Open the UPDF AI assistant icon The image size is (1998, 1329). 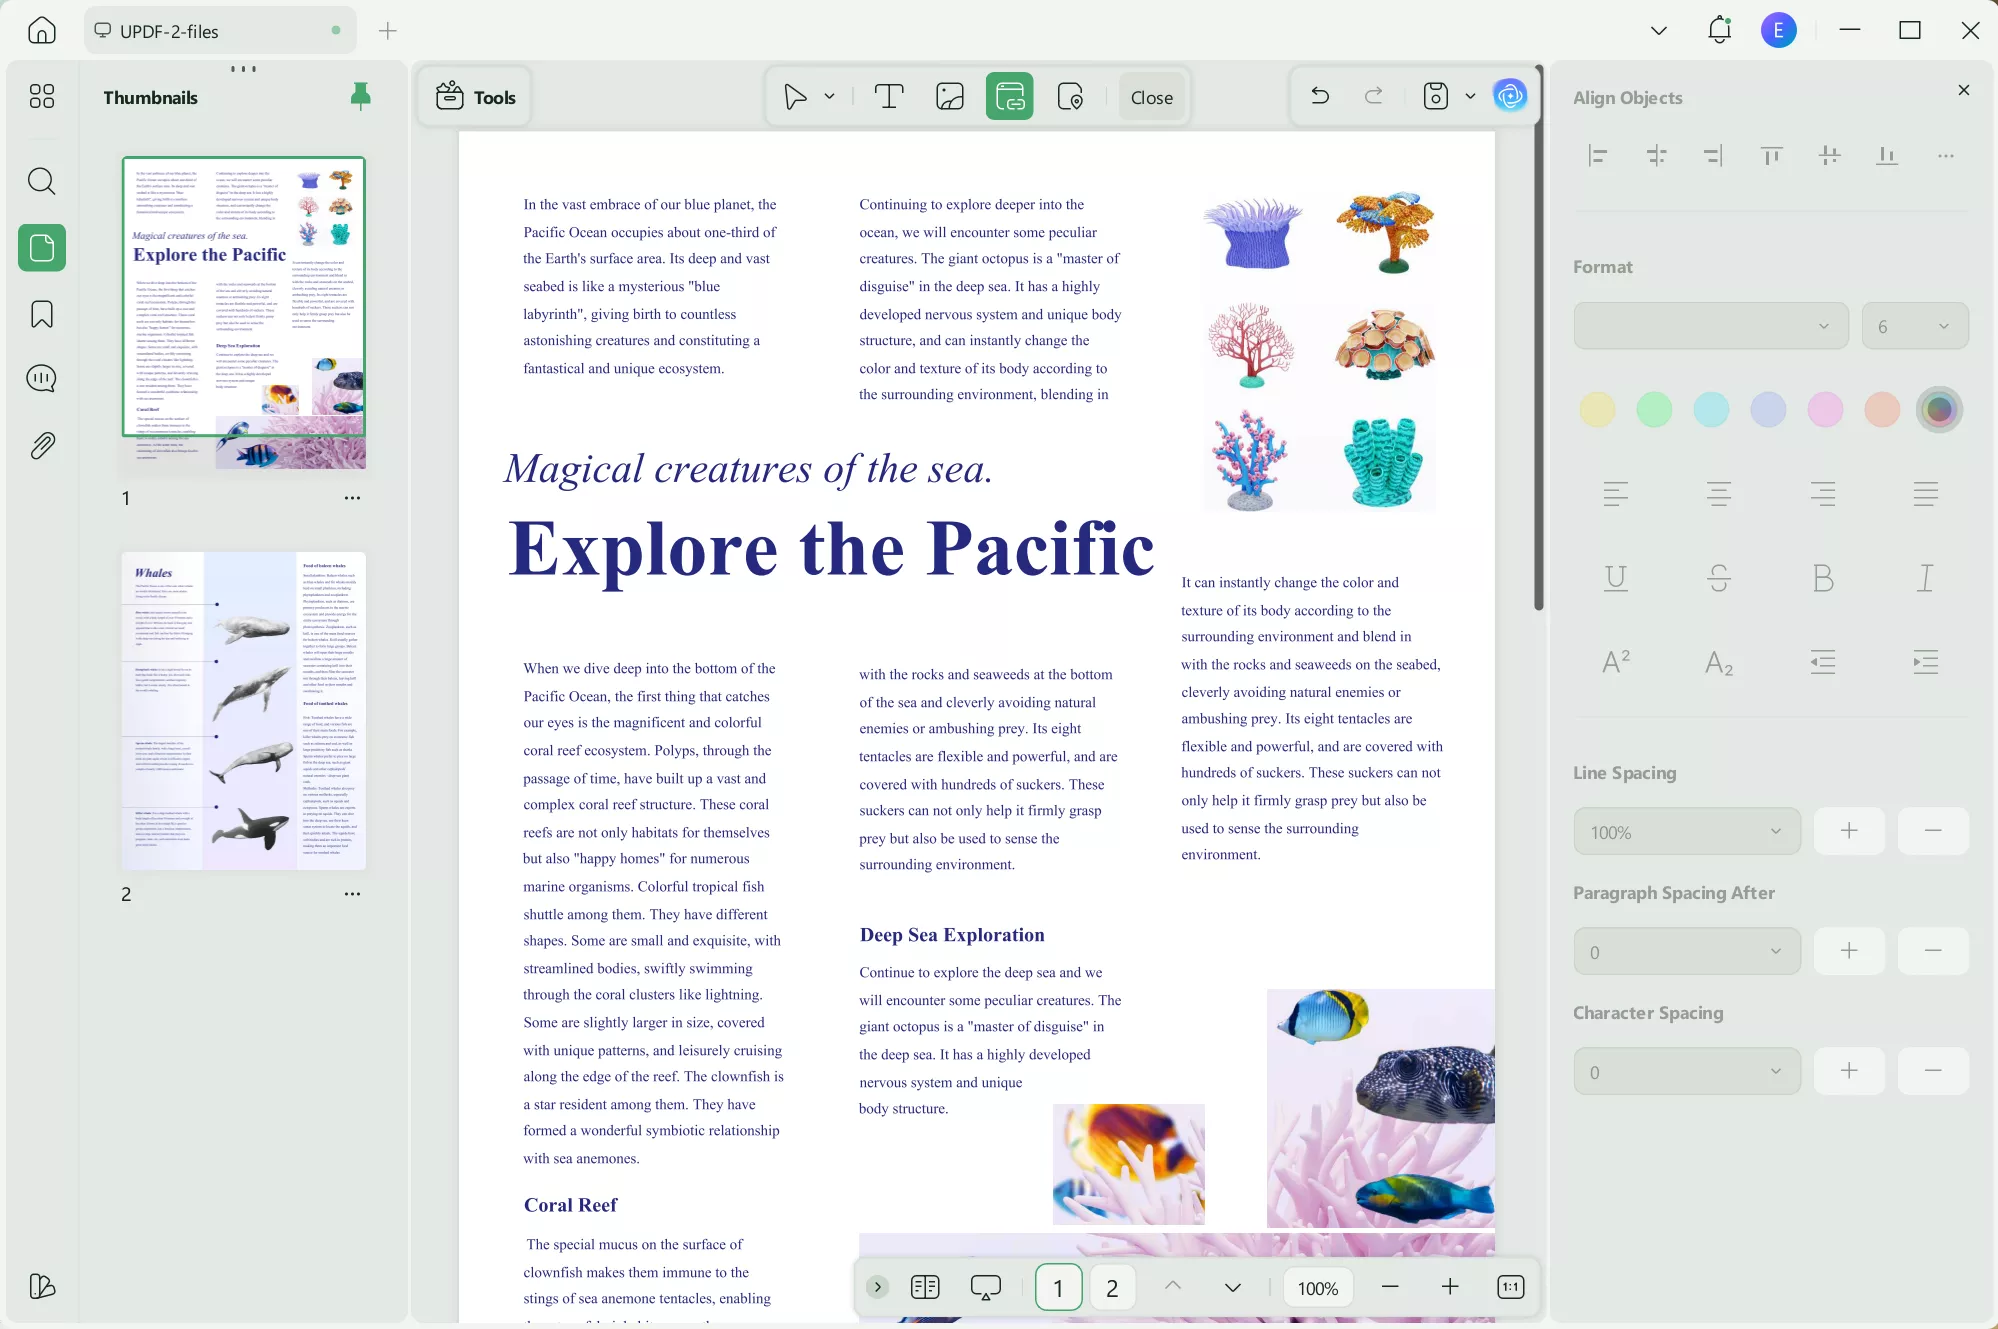tap(1509, 96)
